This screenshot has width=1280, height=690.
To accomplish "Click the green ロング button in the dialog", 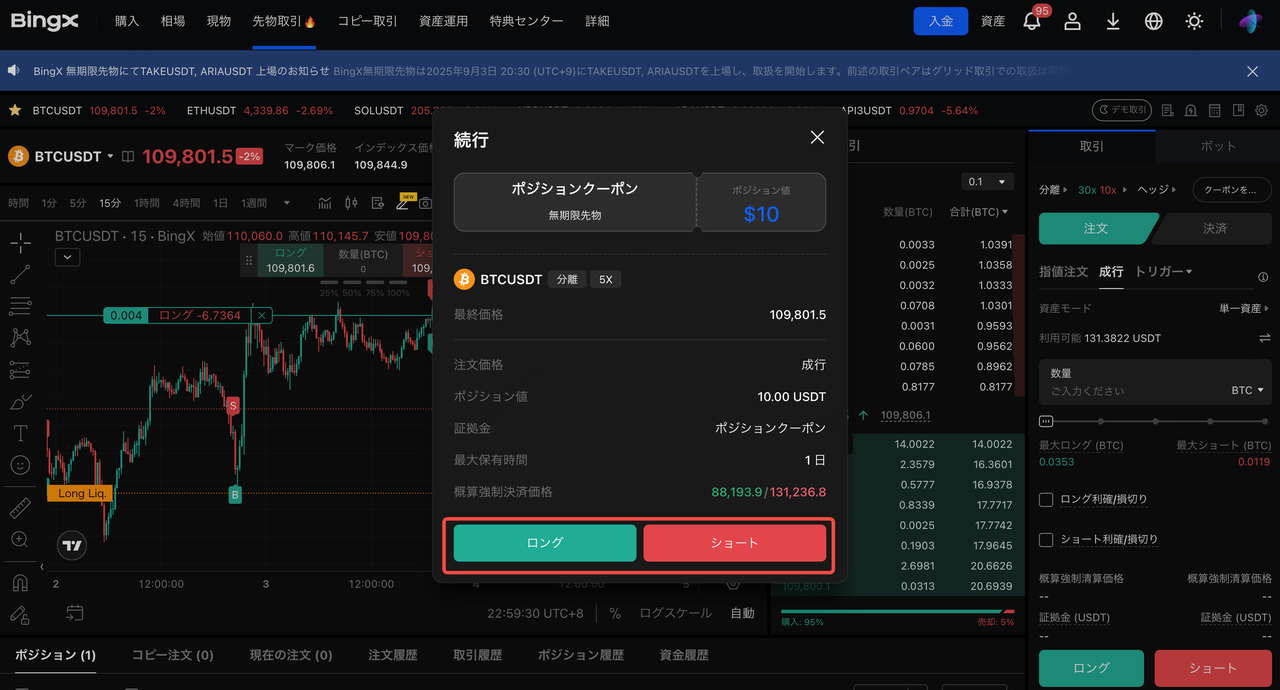I will pyautogui.click(x=544, y=542).
